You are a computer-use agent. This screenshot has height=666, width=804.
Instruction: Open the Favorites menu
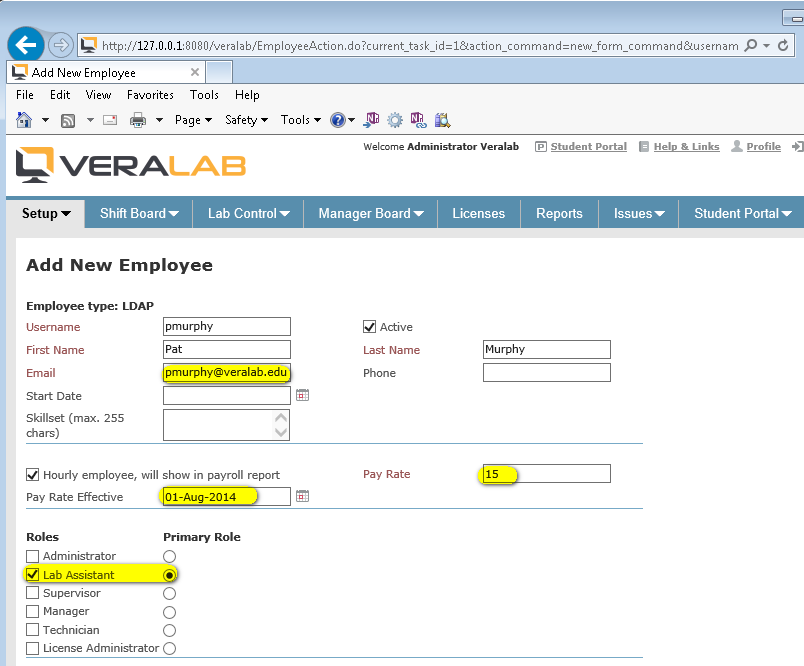150,95
